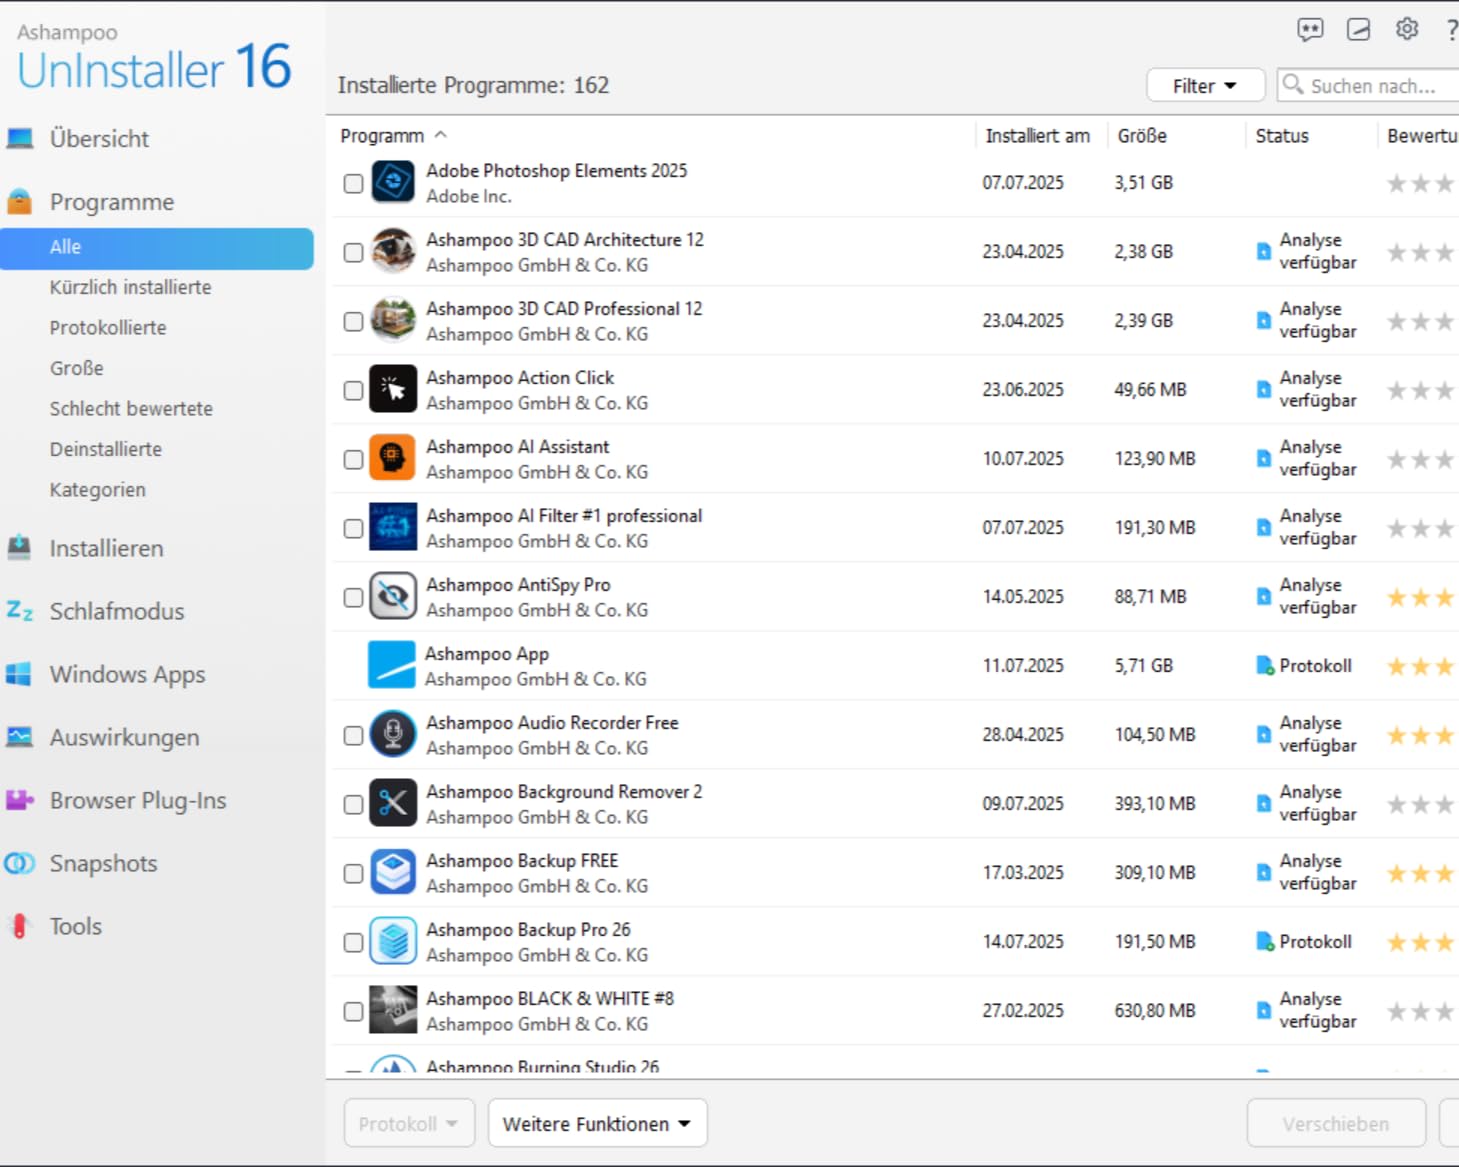Click Ashampoo AI Assistant program icon

point(393,458)
